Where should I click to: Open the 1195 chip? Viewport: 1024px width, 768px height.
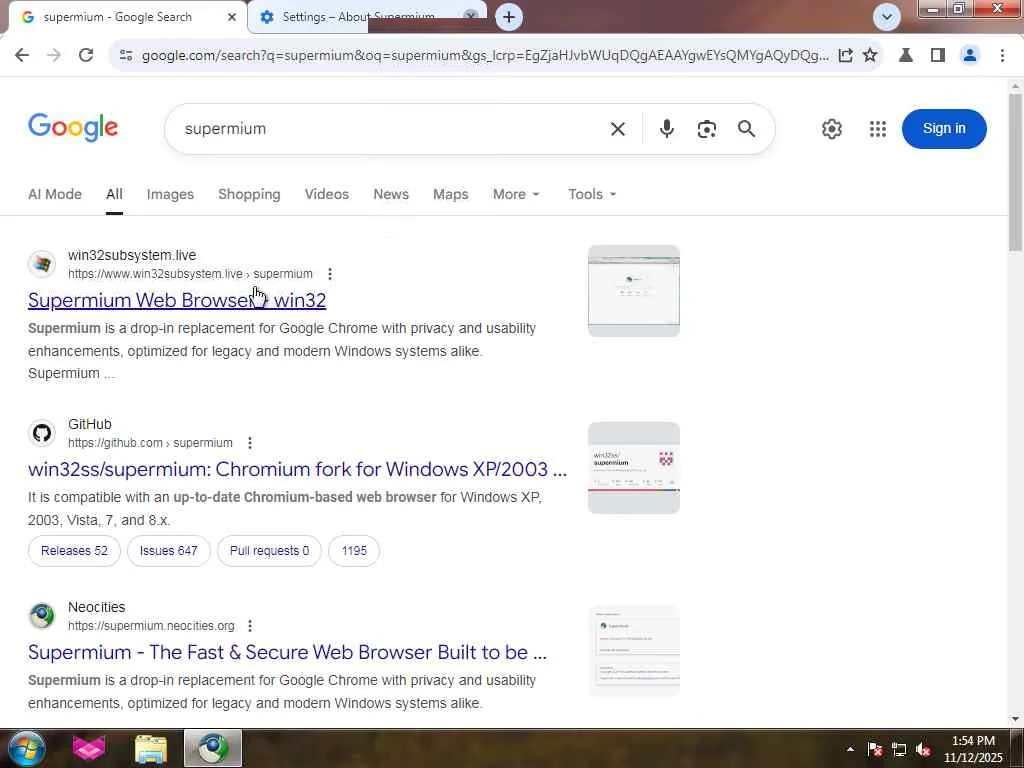[354, 551]
